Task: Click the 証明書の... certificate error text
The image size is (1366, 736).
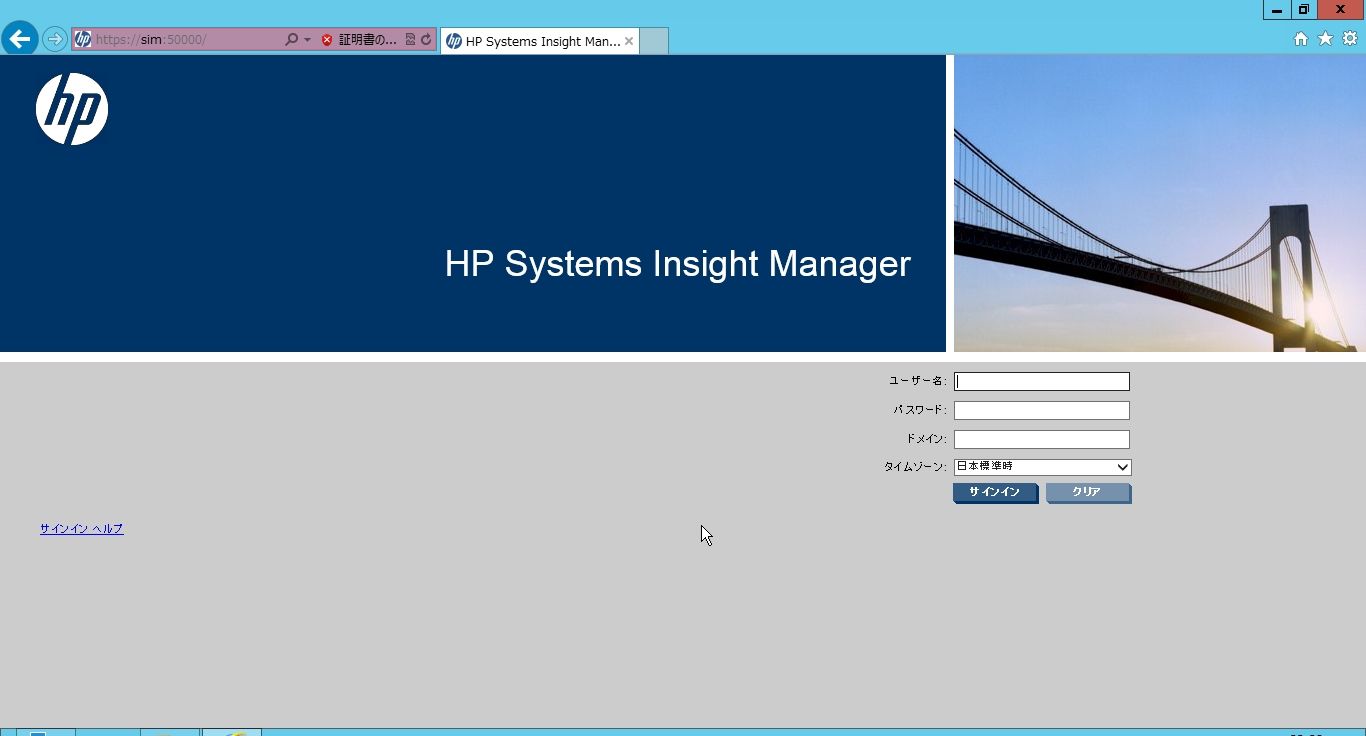Action: (x=368, y=40)
